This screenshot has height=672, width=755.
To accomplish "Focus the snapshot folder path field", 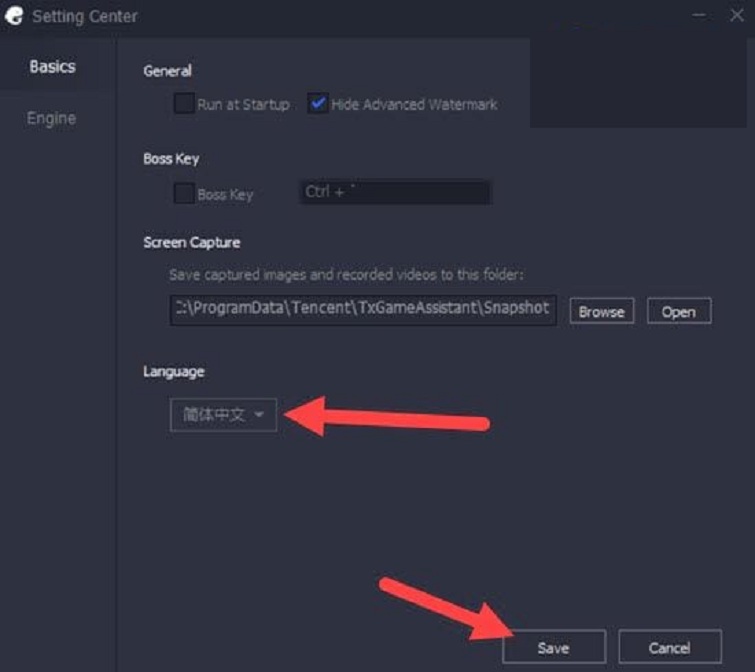I will click(363, 309).
